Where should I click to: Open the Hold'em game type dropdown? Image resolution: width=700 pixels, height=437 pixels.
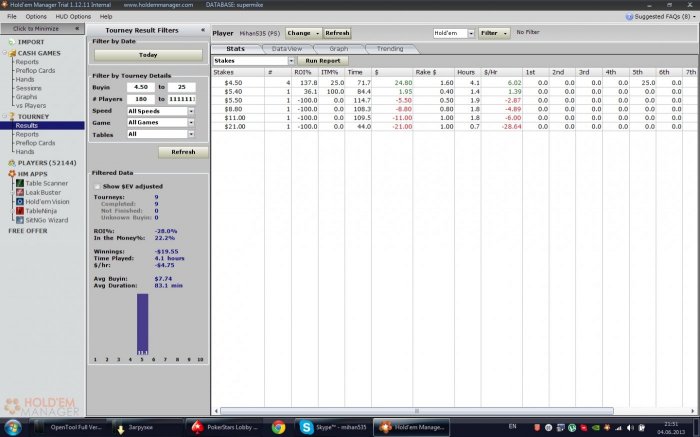coord(471,33)
